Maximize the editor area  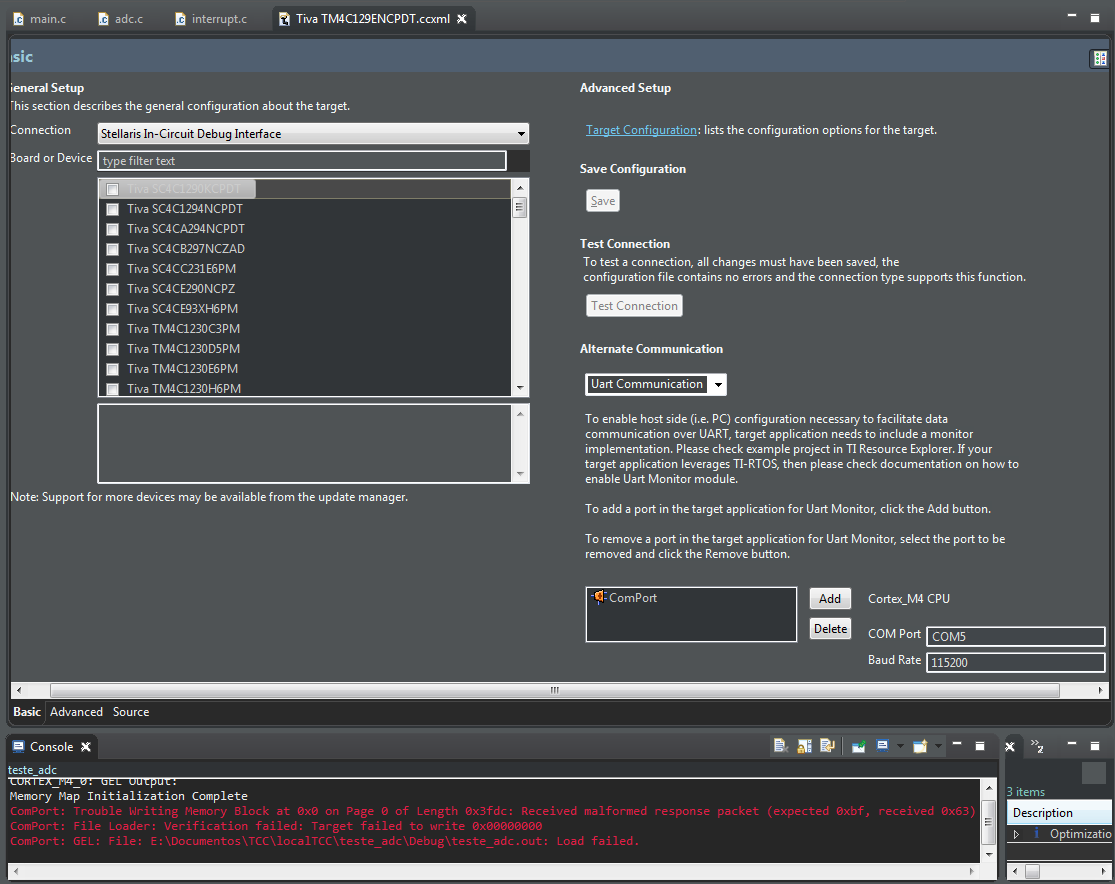point(1095,18)
